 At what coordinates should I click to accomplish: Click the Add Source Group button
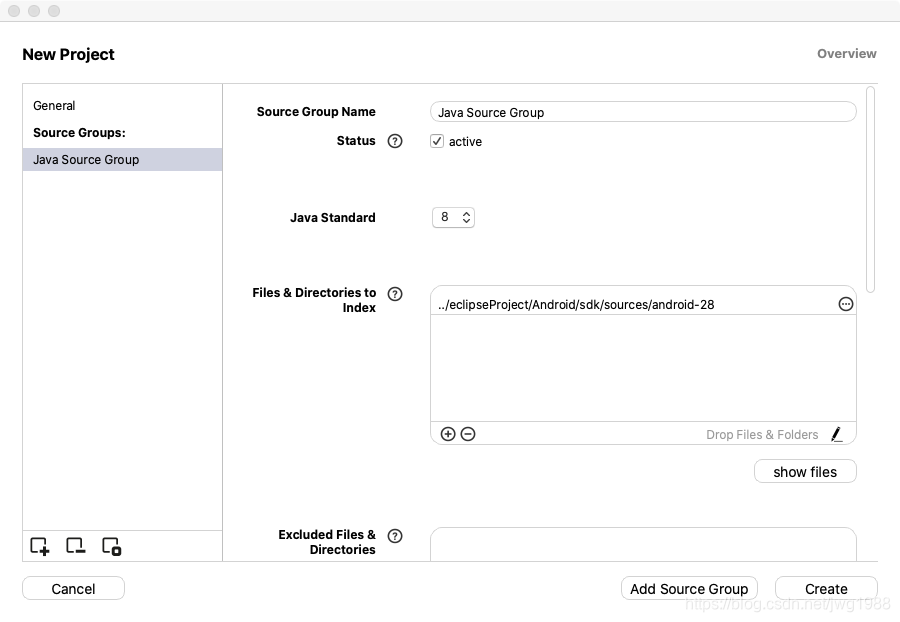point(689,589)
